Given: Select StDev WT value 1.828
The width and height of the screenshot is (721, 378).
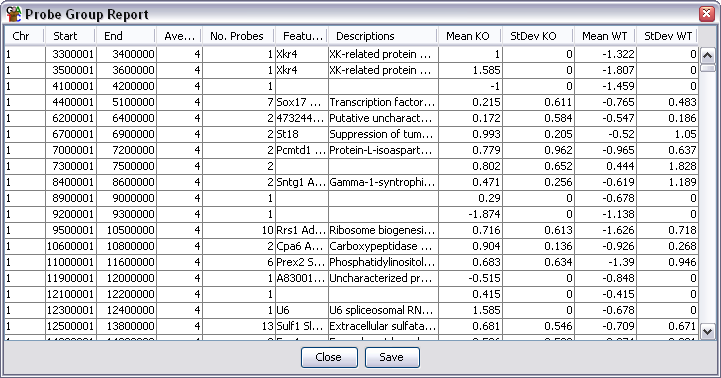Looking at the screenshot, I should tap(668, 166).
